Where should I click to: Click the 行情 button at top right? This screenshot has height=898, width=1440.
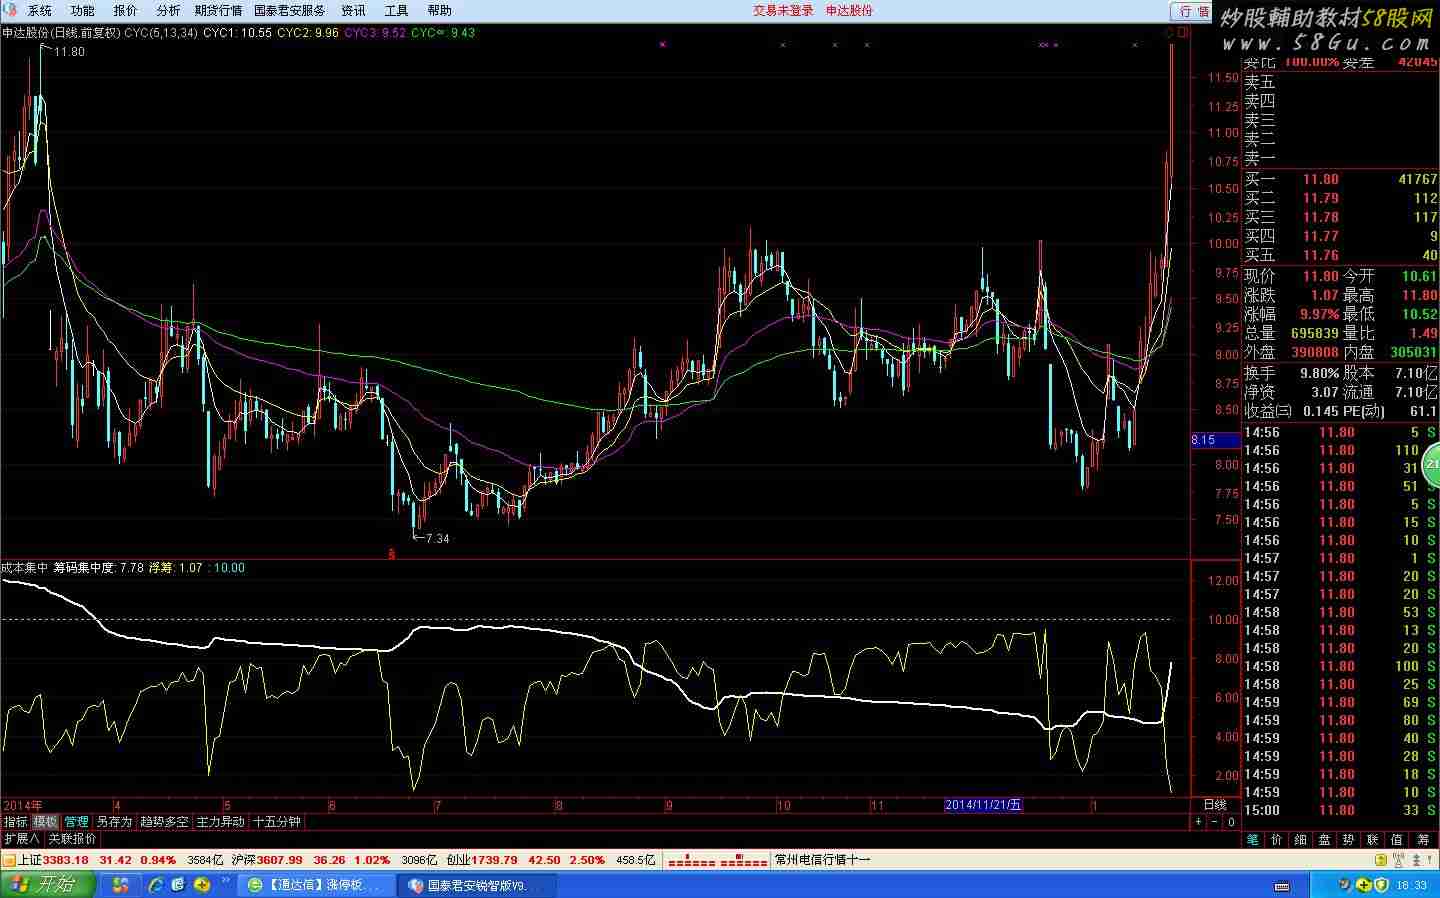(x=1193, y=11)
